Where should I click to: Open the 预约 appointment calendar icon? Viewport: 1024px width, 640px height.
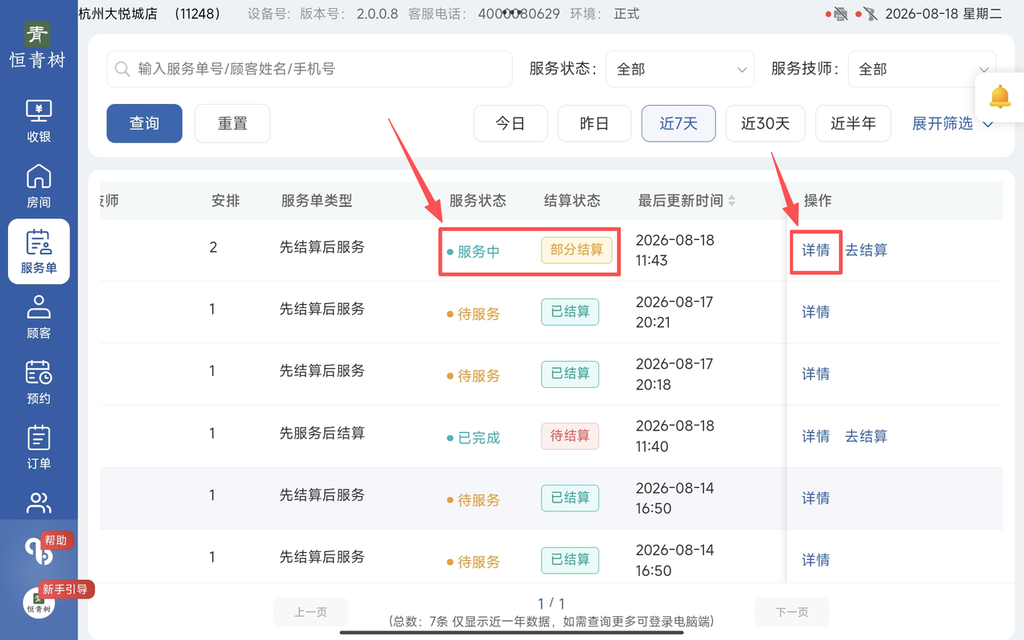tap(39, 382)
